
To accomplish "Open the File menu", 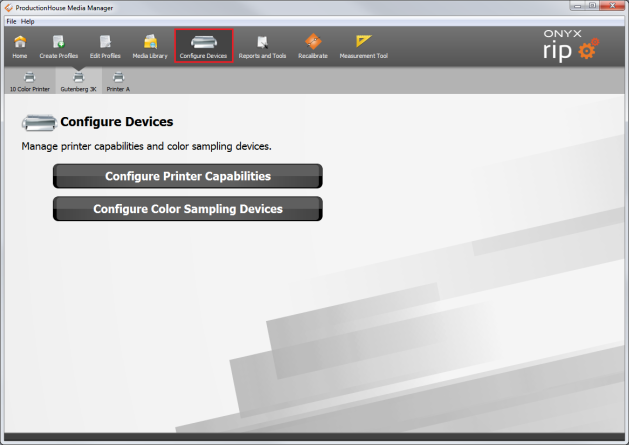I will pos(11,21).
